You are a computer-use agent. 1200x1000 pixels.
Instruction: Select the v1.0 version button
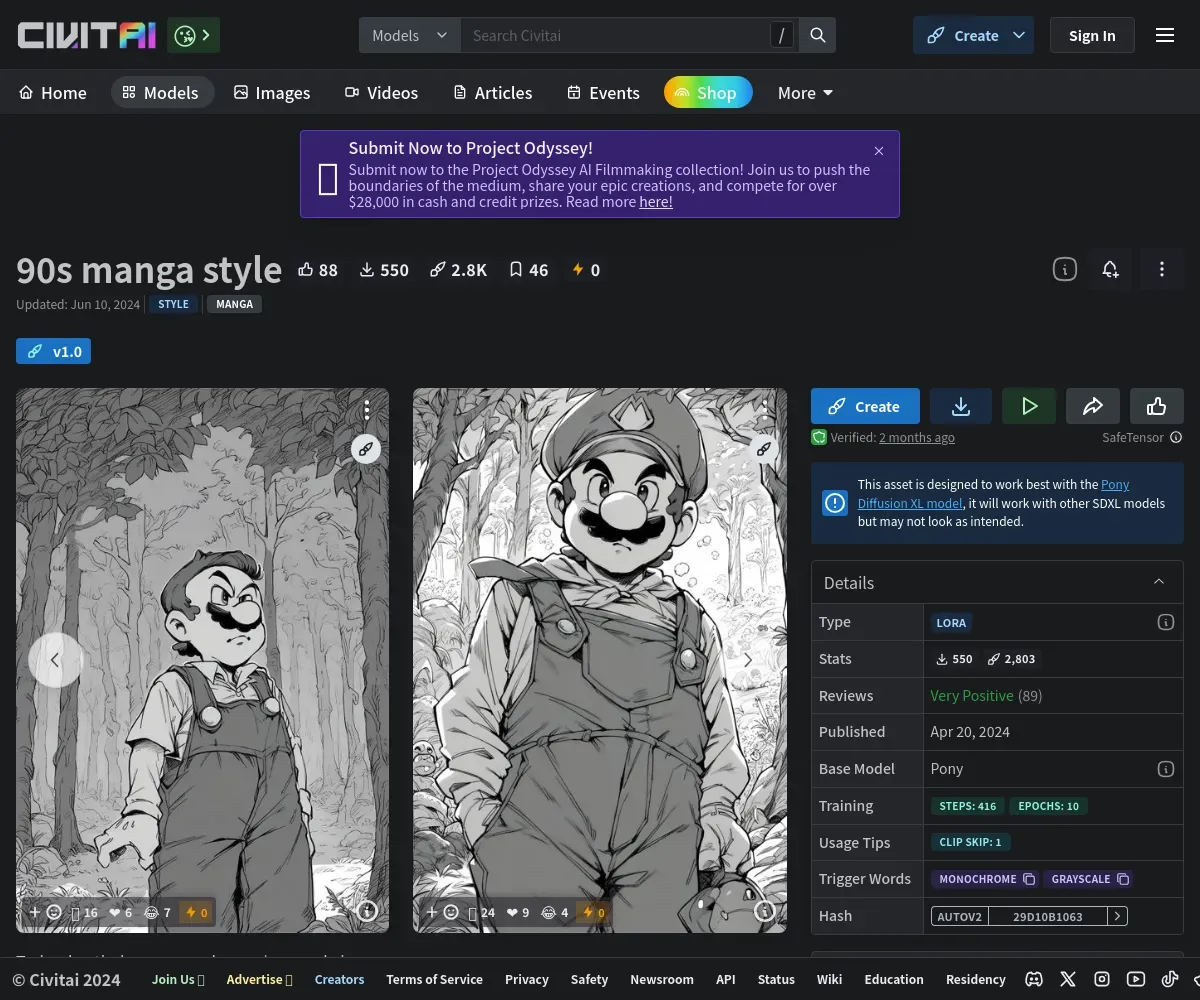(54, 351)
